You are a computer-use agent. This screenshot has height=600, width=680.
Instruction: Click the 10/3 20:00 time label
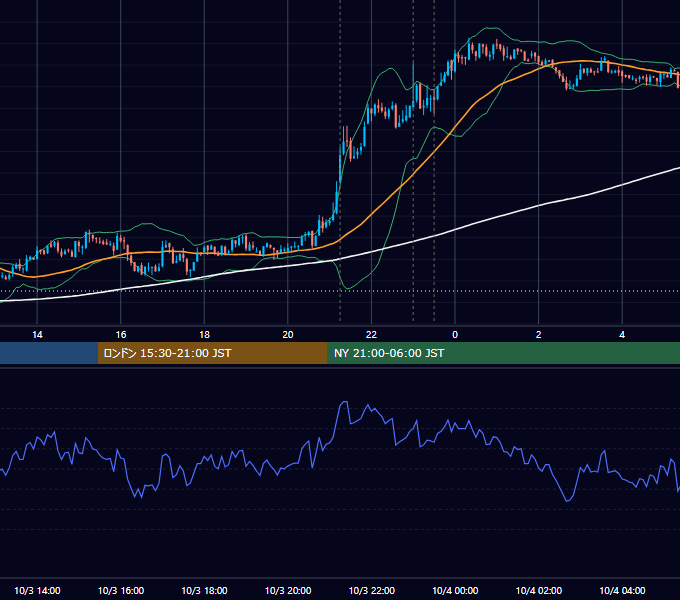[288, 590]
